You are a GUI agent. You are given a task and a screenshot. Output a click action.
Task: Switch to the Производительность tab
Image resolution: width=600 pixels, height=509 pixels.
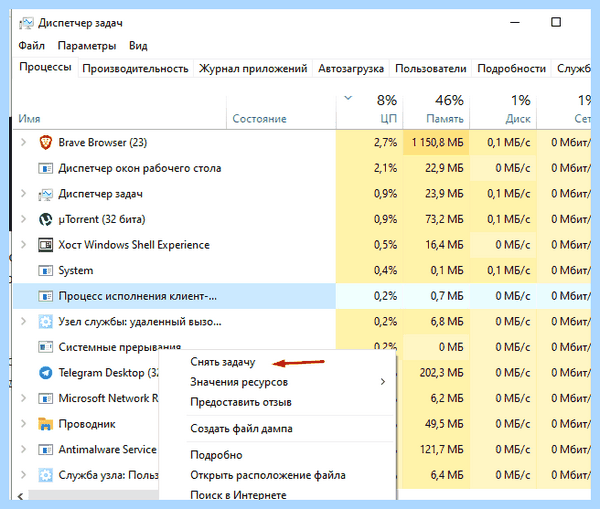click(135, 69)
